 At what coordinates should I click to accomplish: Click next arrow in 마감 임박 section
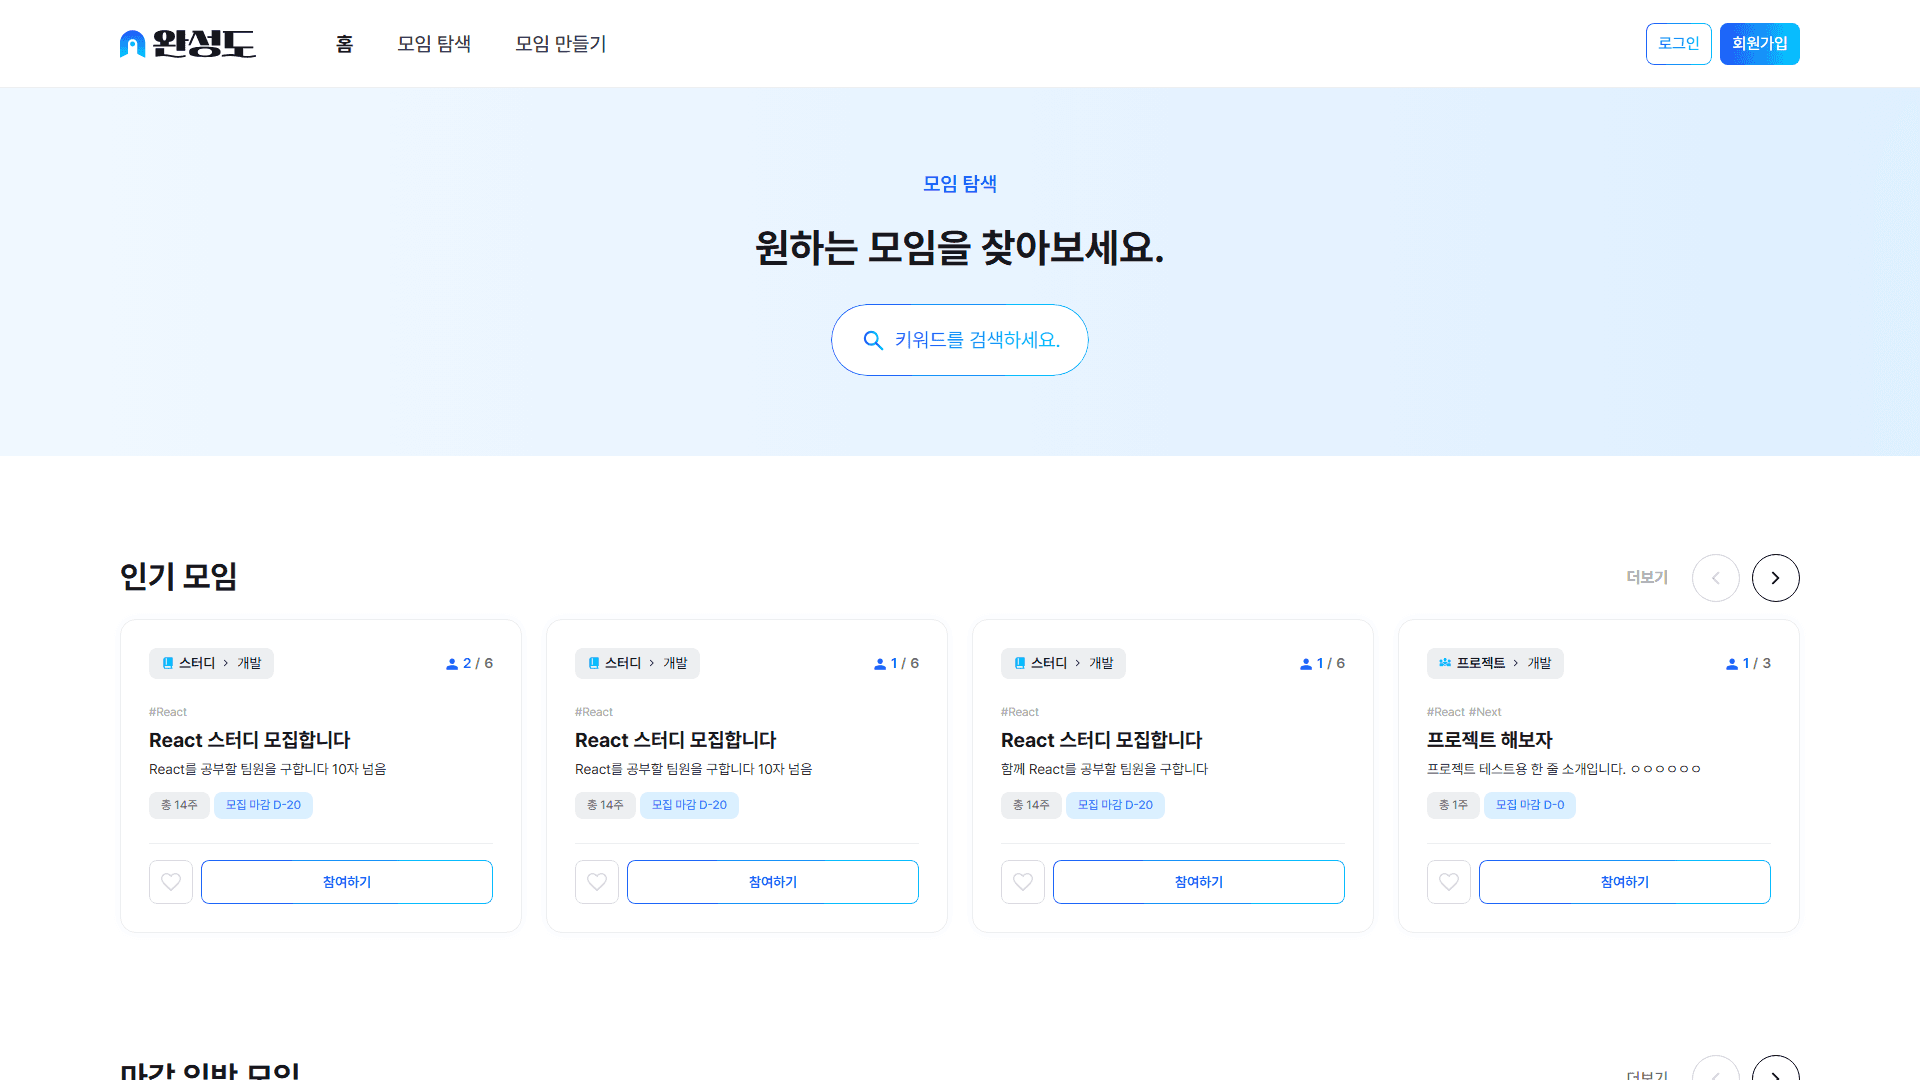[1775, 1072]
